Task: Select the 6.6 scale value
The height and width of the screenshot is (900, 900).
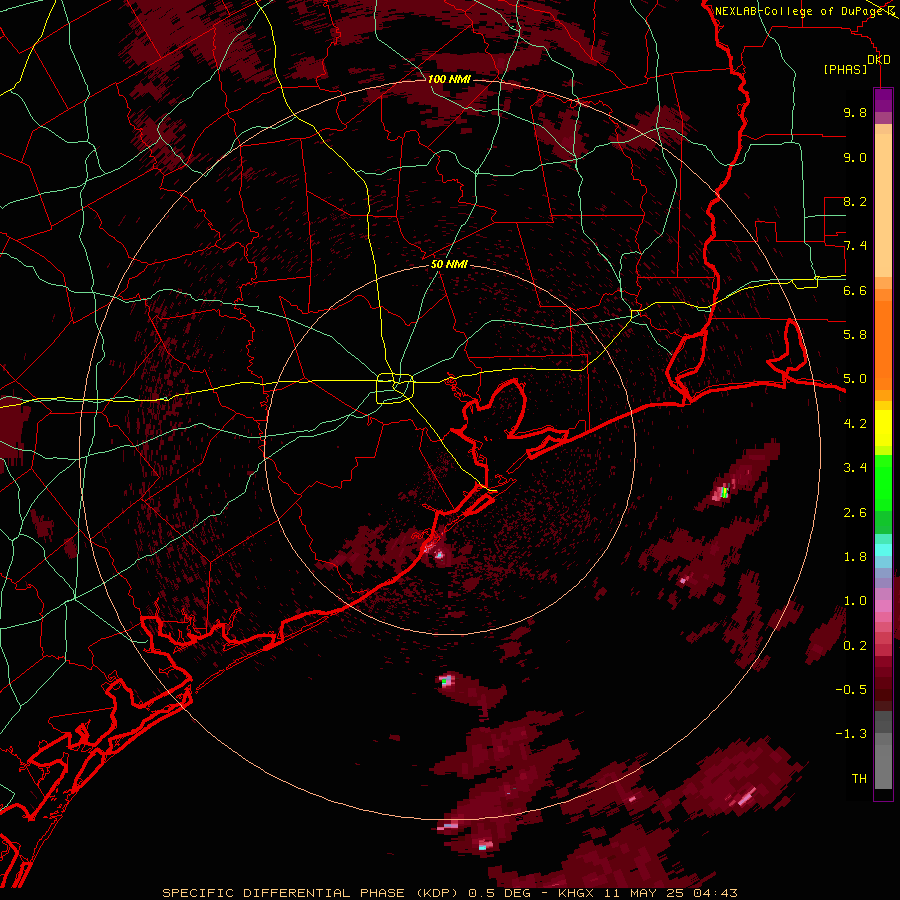Action: pos(855,290)
